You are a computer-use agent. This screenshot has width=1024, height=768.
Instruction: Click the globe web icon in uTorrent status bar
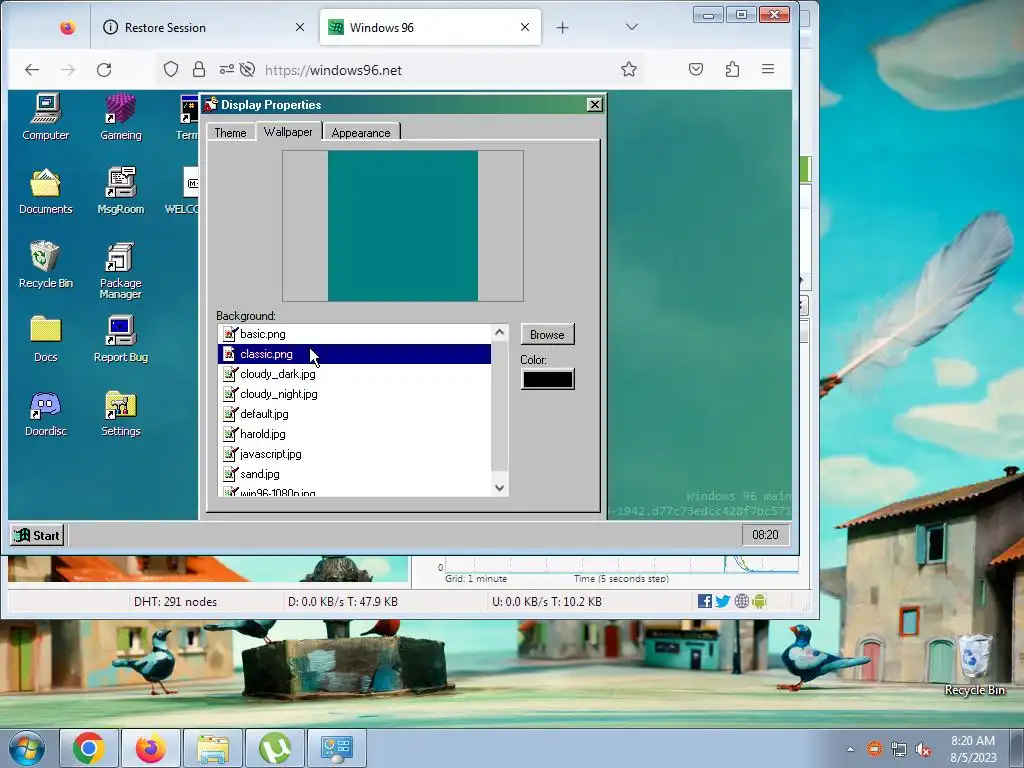[x=741, y=601]
